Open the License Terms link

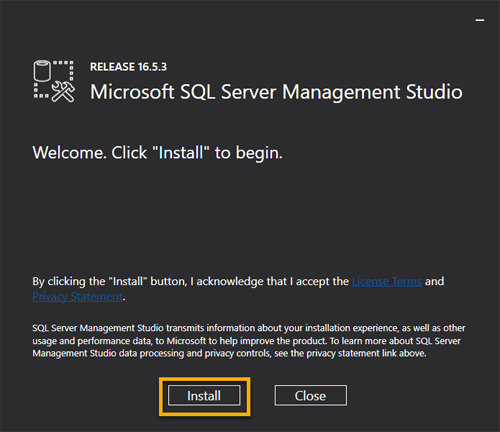coord(387,281)
